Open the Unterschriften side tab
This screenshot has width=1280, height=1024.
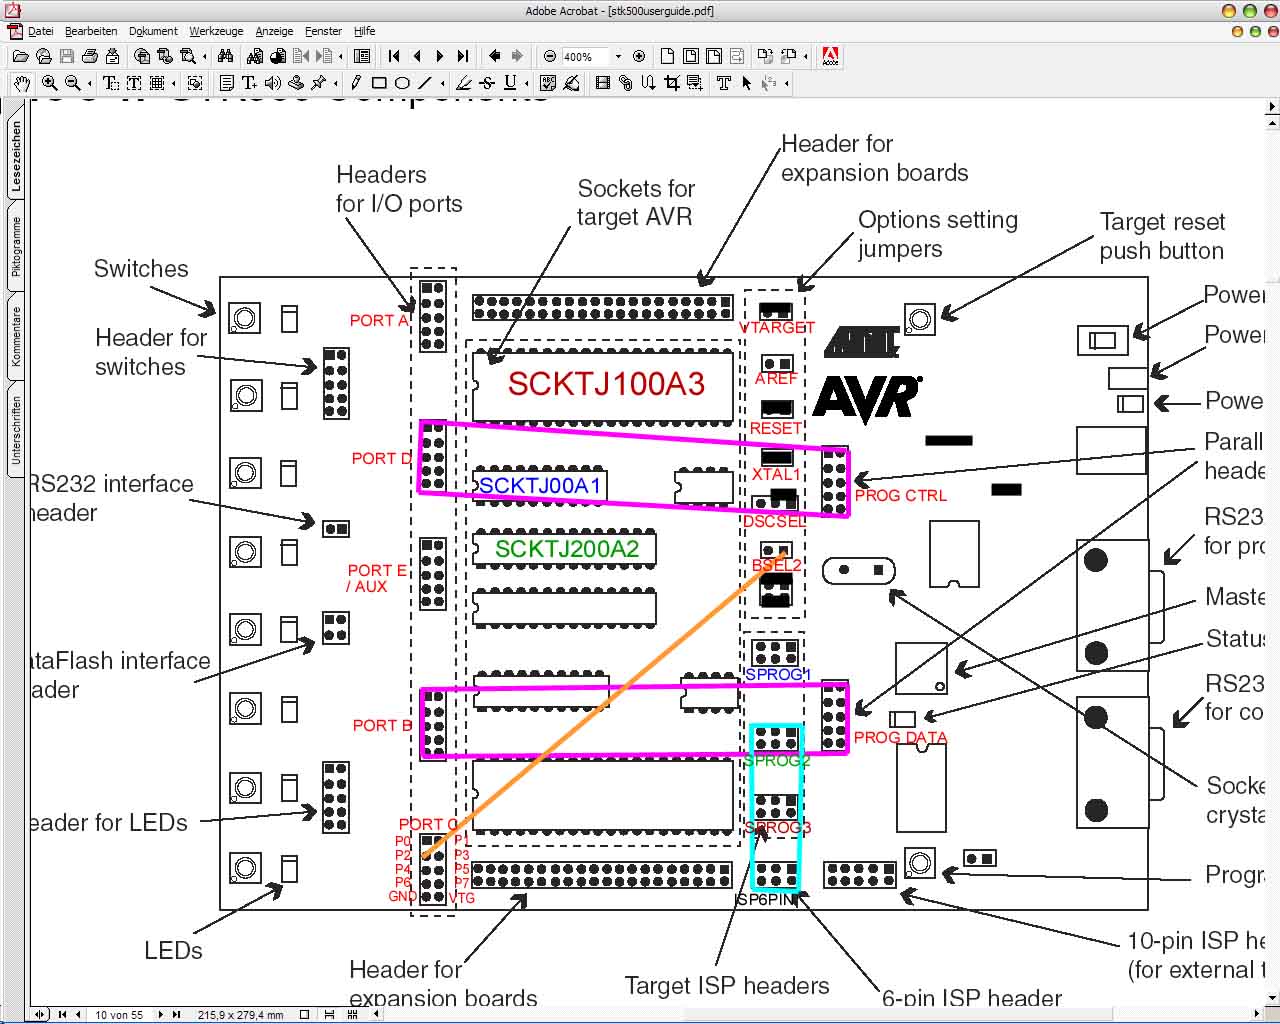[16, 429]
